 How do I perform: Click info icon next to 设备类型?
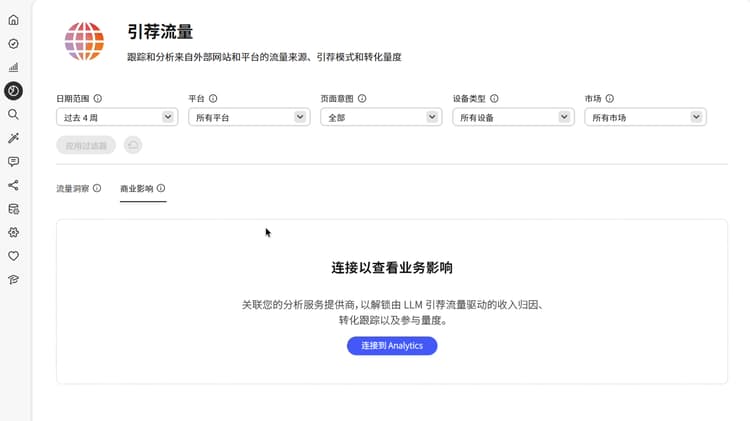click(x=494, y=98)
